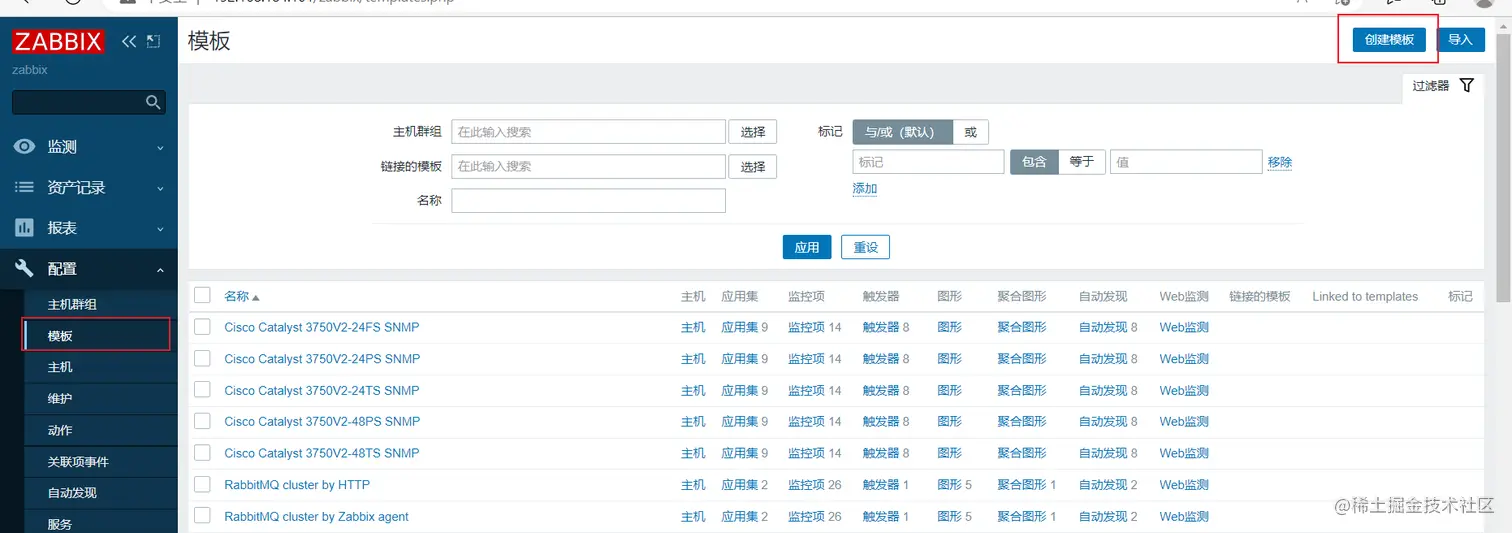Viewport: 1512px width, 533px height.
Task: Click the 应用 filter button
Action: 806,247
